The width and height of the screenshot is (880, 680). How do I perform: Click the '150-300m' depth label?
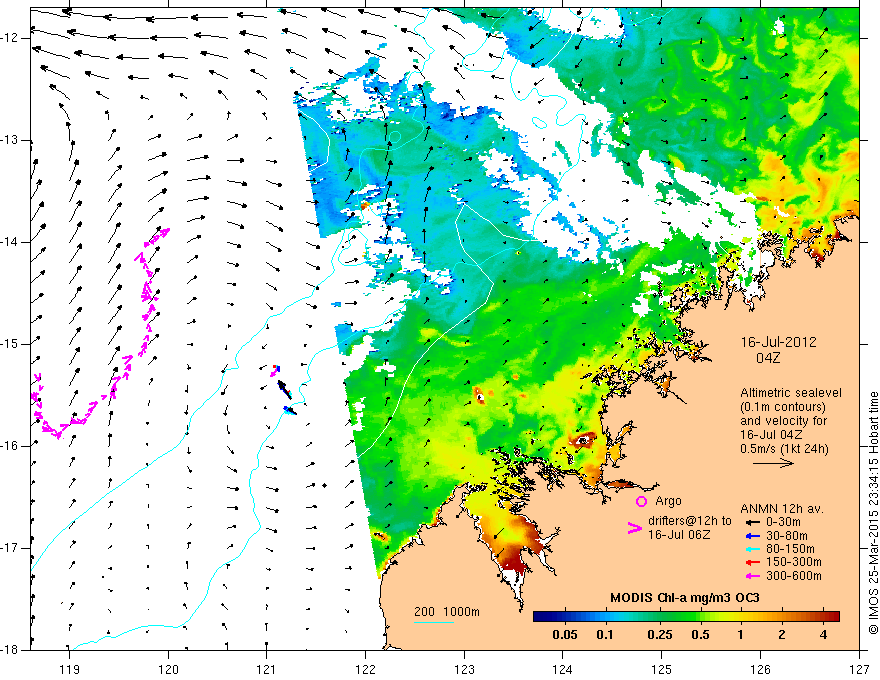794,563
